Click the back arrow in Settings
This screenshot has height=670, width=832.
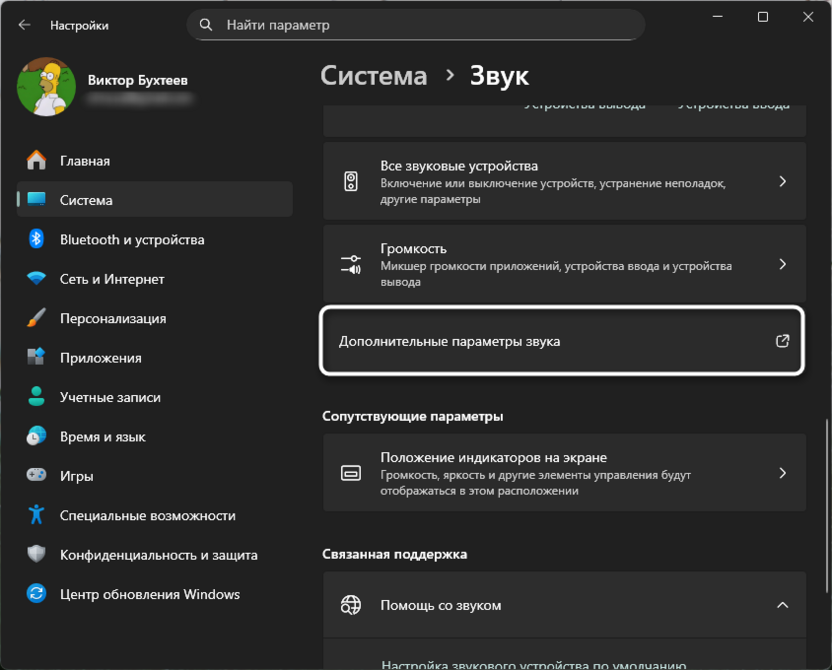point(22,25)
